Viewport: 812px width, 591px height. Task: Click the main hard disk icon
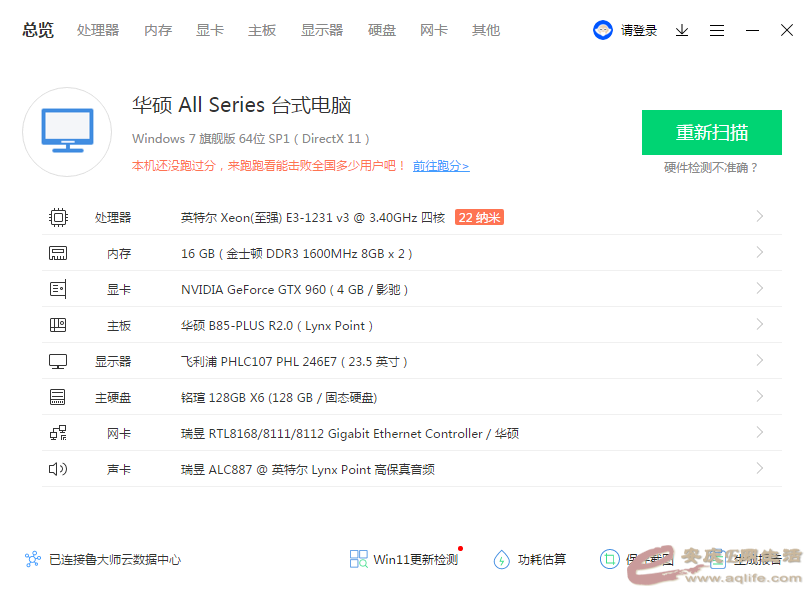pyautogui.click(x=58, y=397)
